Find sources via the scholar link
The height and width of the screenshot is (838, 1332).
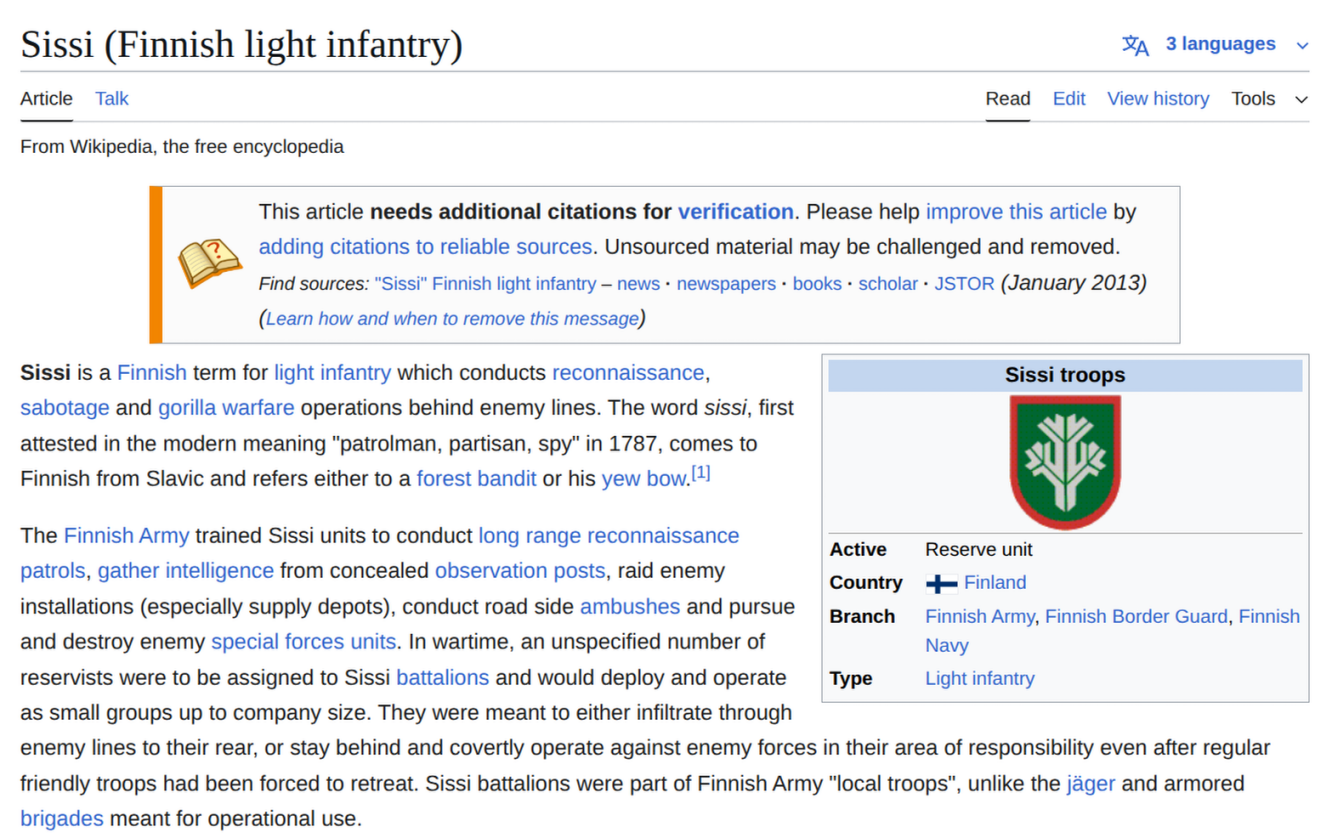coord(888,284)
